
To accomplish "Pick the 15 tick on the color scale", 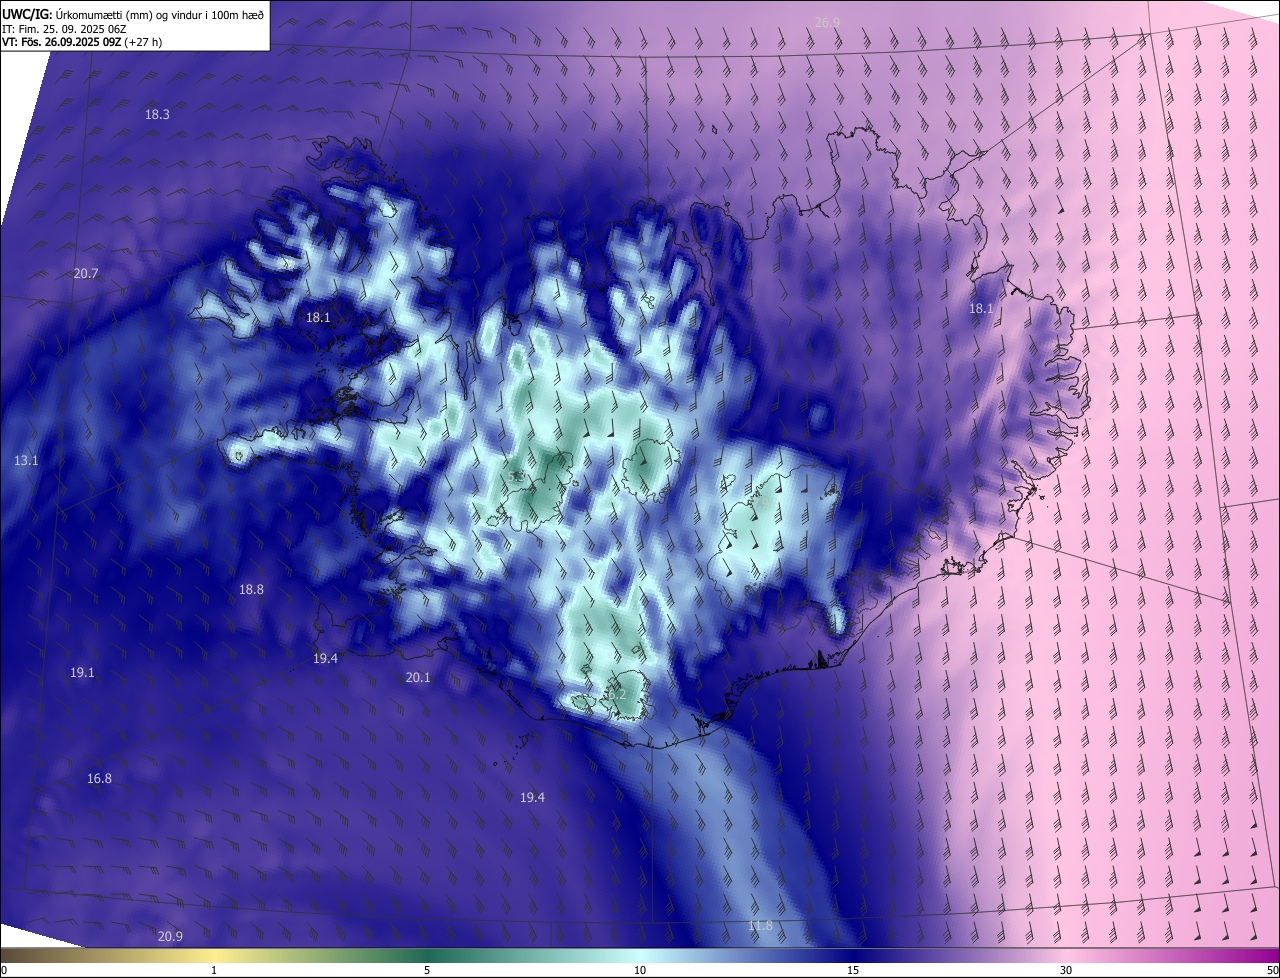I will point(853,970).
